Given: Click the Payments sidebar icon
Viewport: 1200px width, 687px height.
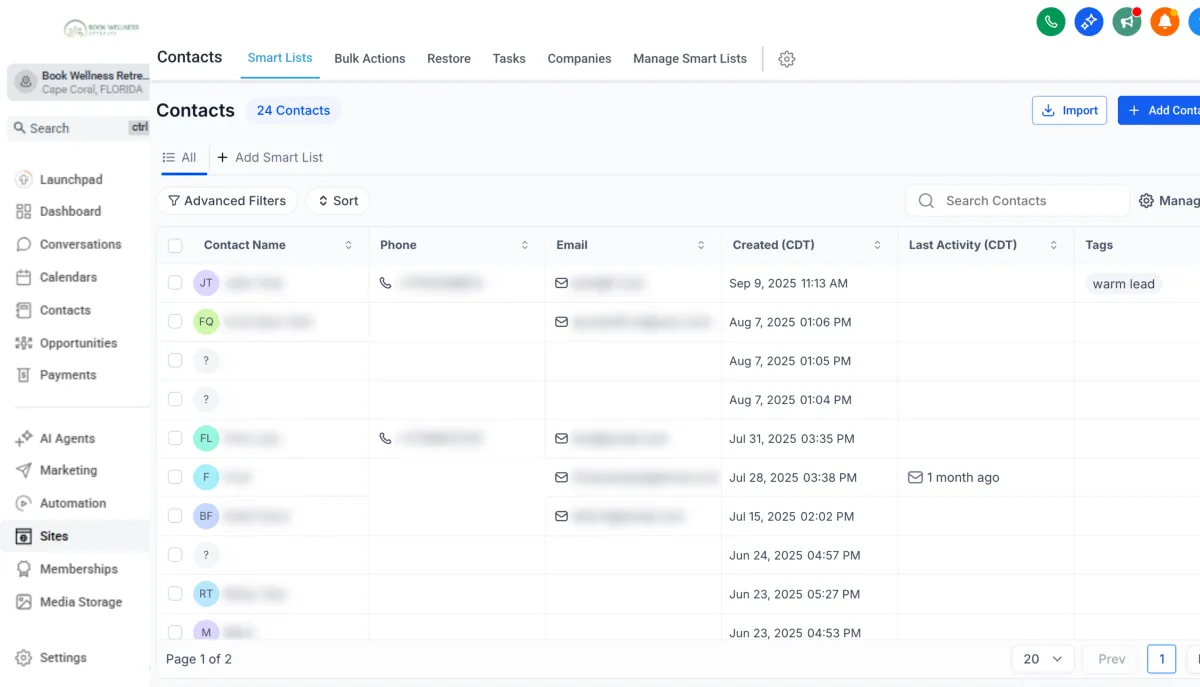Looking at the screenshot, I should click(x=24, y=375).
